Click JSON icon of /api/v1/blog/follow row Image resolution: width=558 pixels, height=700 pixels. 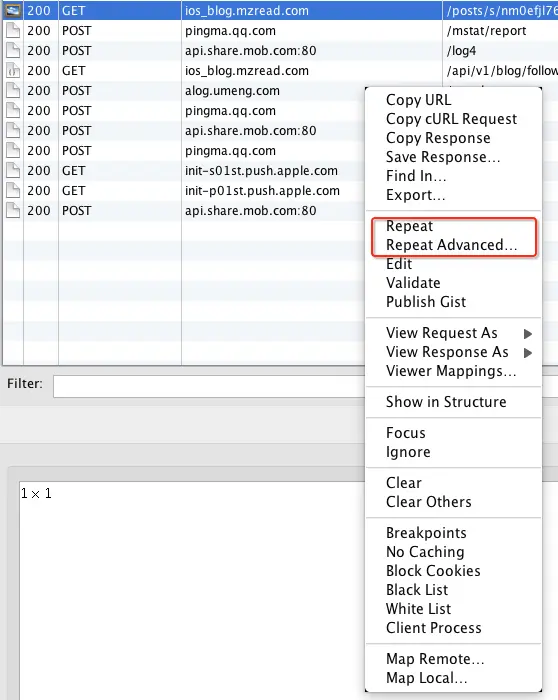[x=13, y=71]
